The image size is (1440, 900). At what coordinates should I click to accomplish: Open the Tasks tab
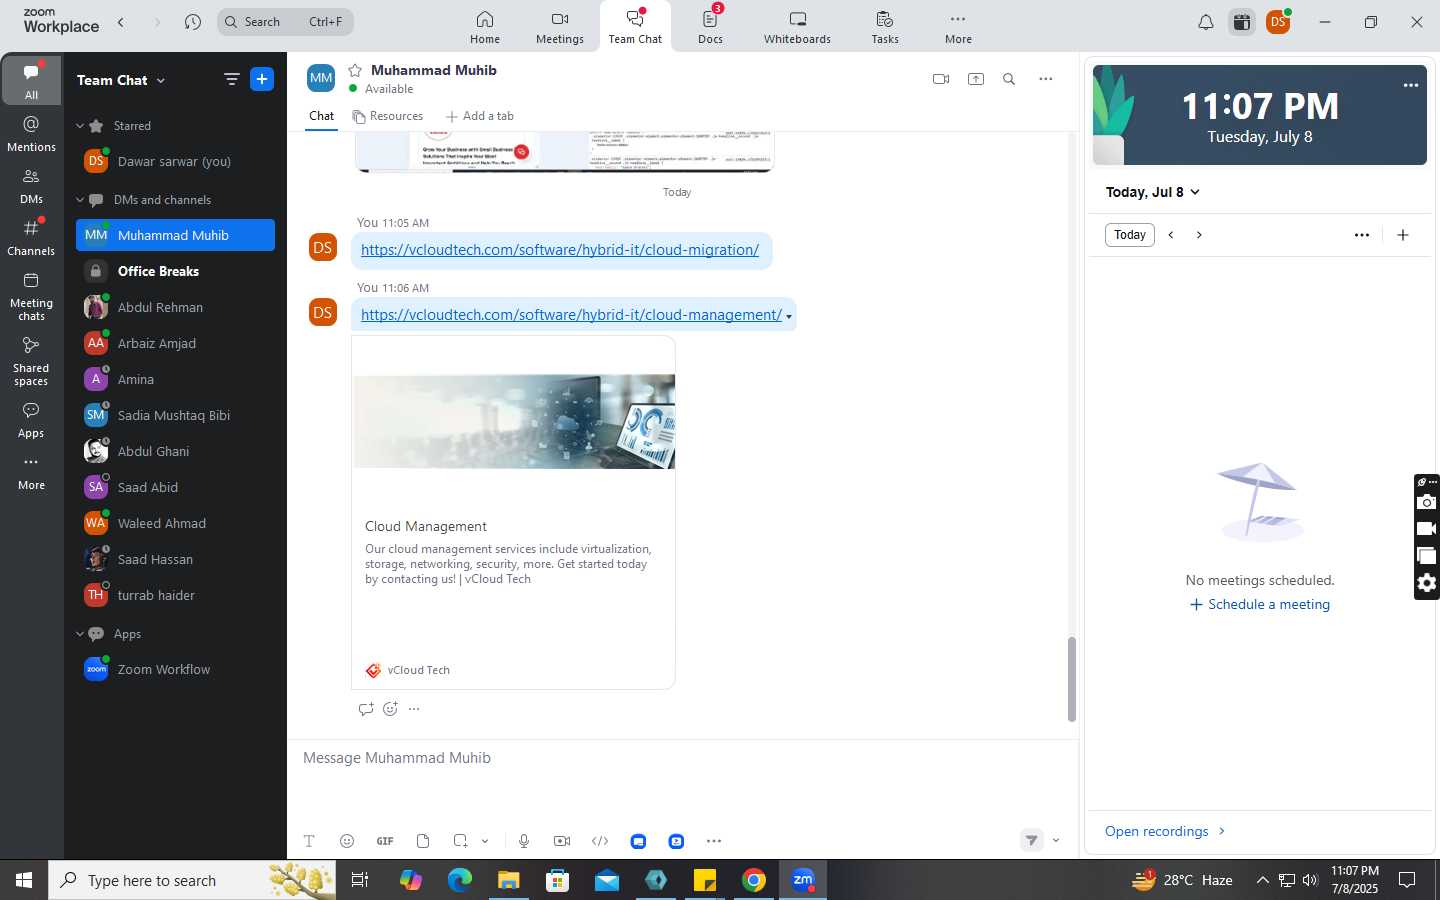[885, 27]
